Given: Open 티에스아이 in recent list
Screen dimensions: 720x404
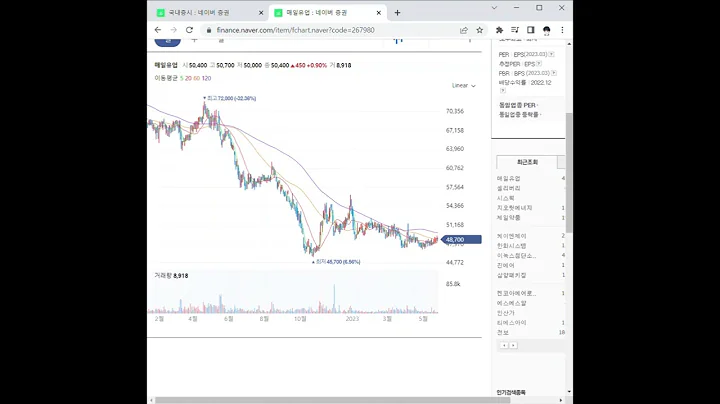Looking at the screenshot, I should (512, 323).
